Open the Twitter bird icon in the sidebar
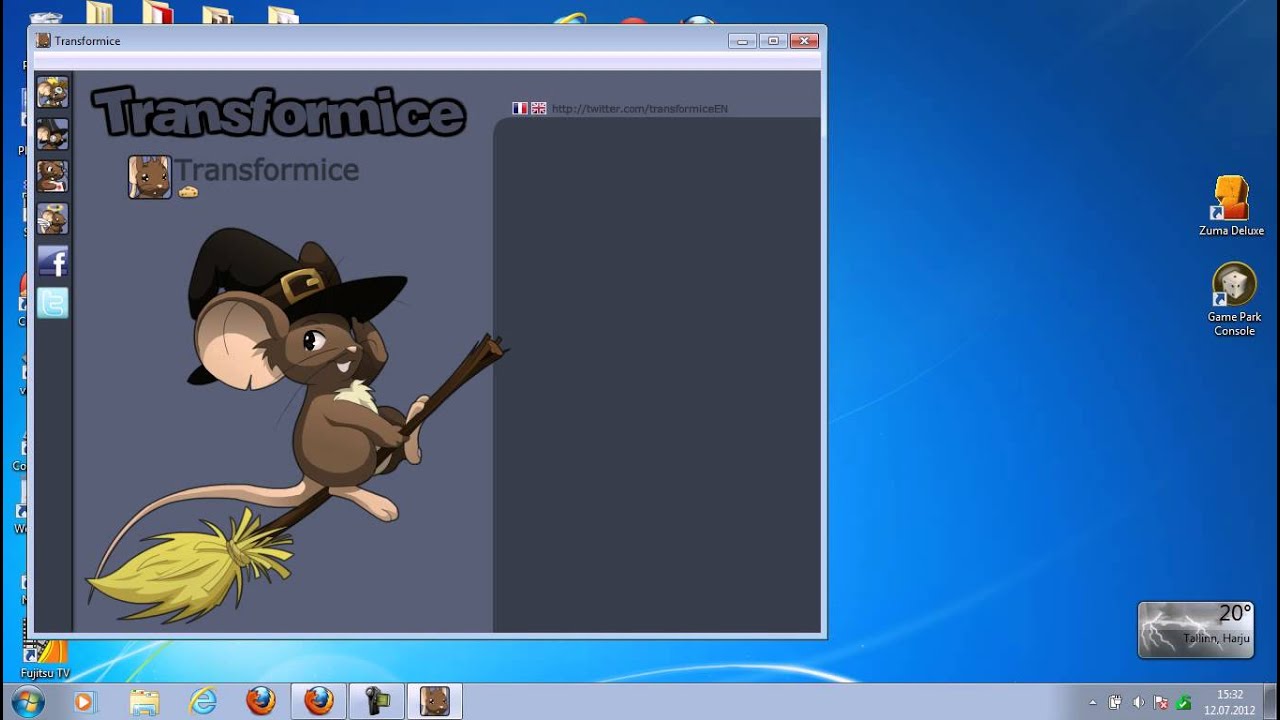 (x=53, y=303)
